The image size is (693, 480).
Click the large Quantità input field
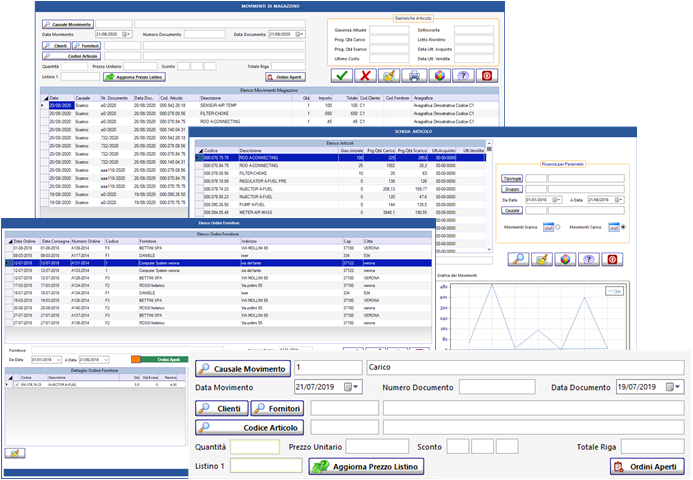tap(255, 447)
